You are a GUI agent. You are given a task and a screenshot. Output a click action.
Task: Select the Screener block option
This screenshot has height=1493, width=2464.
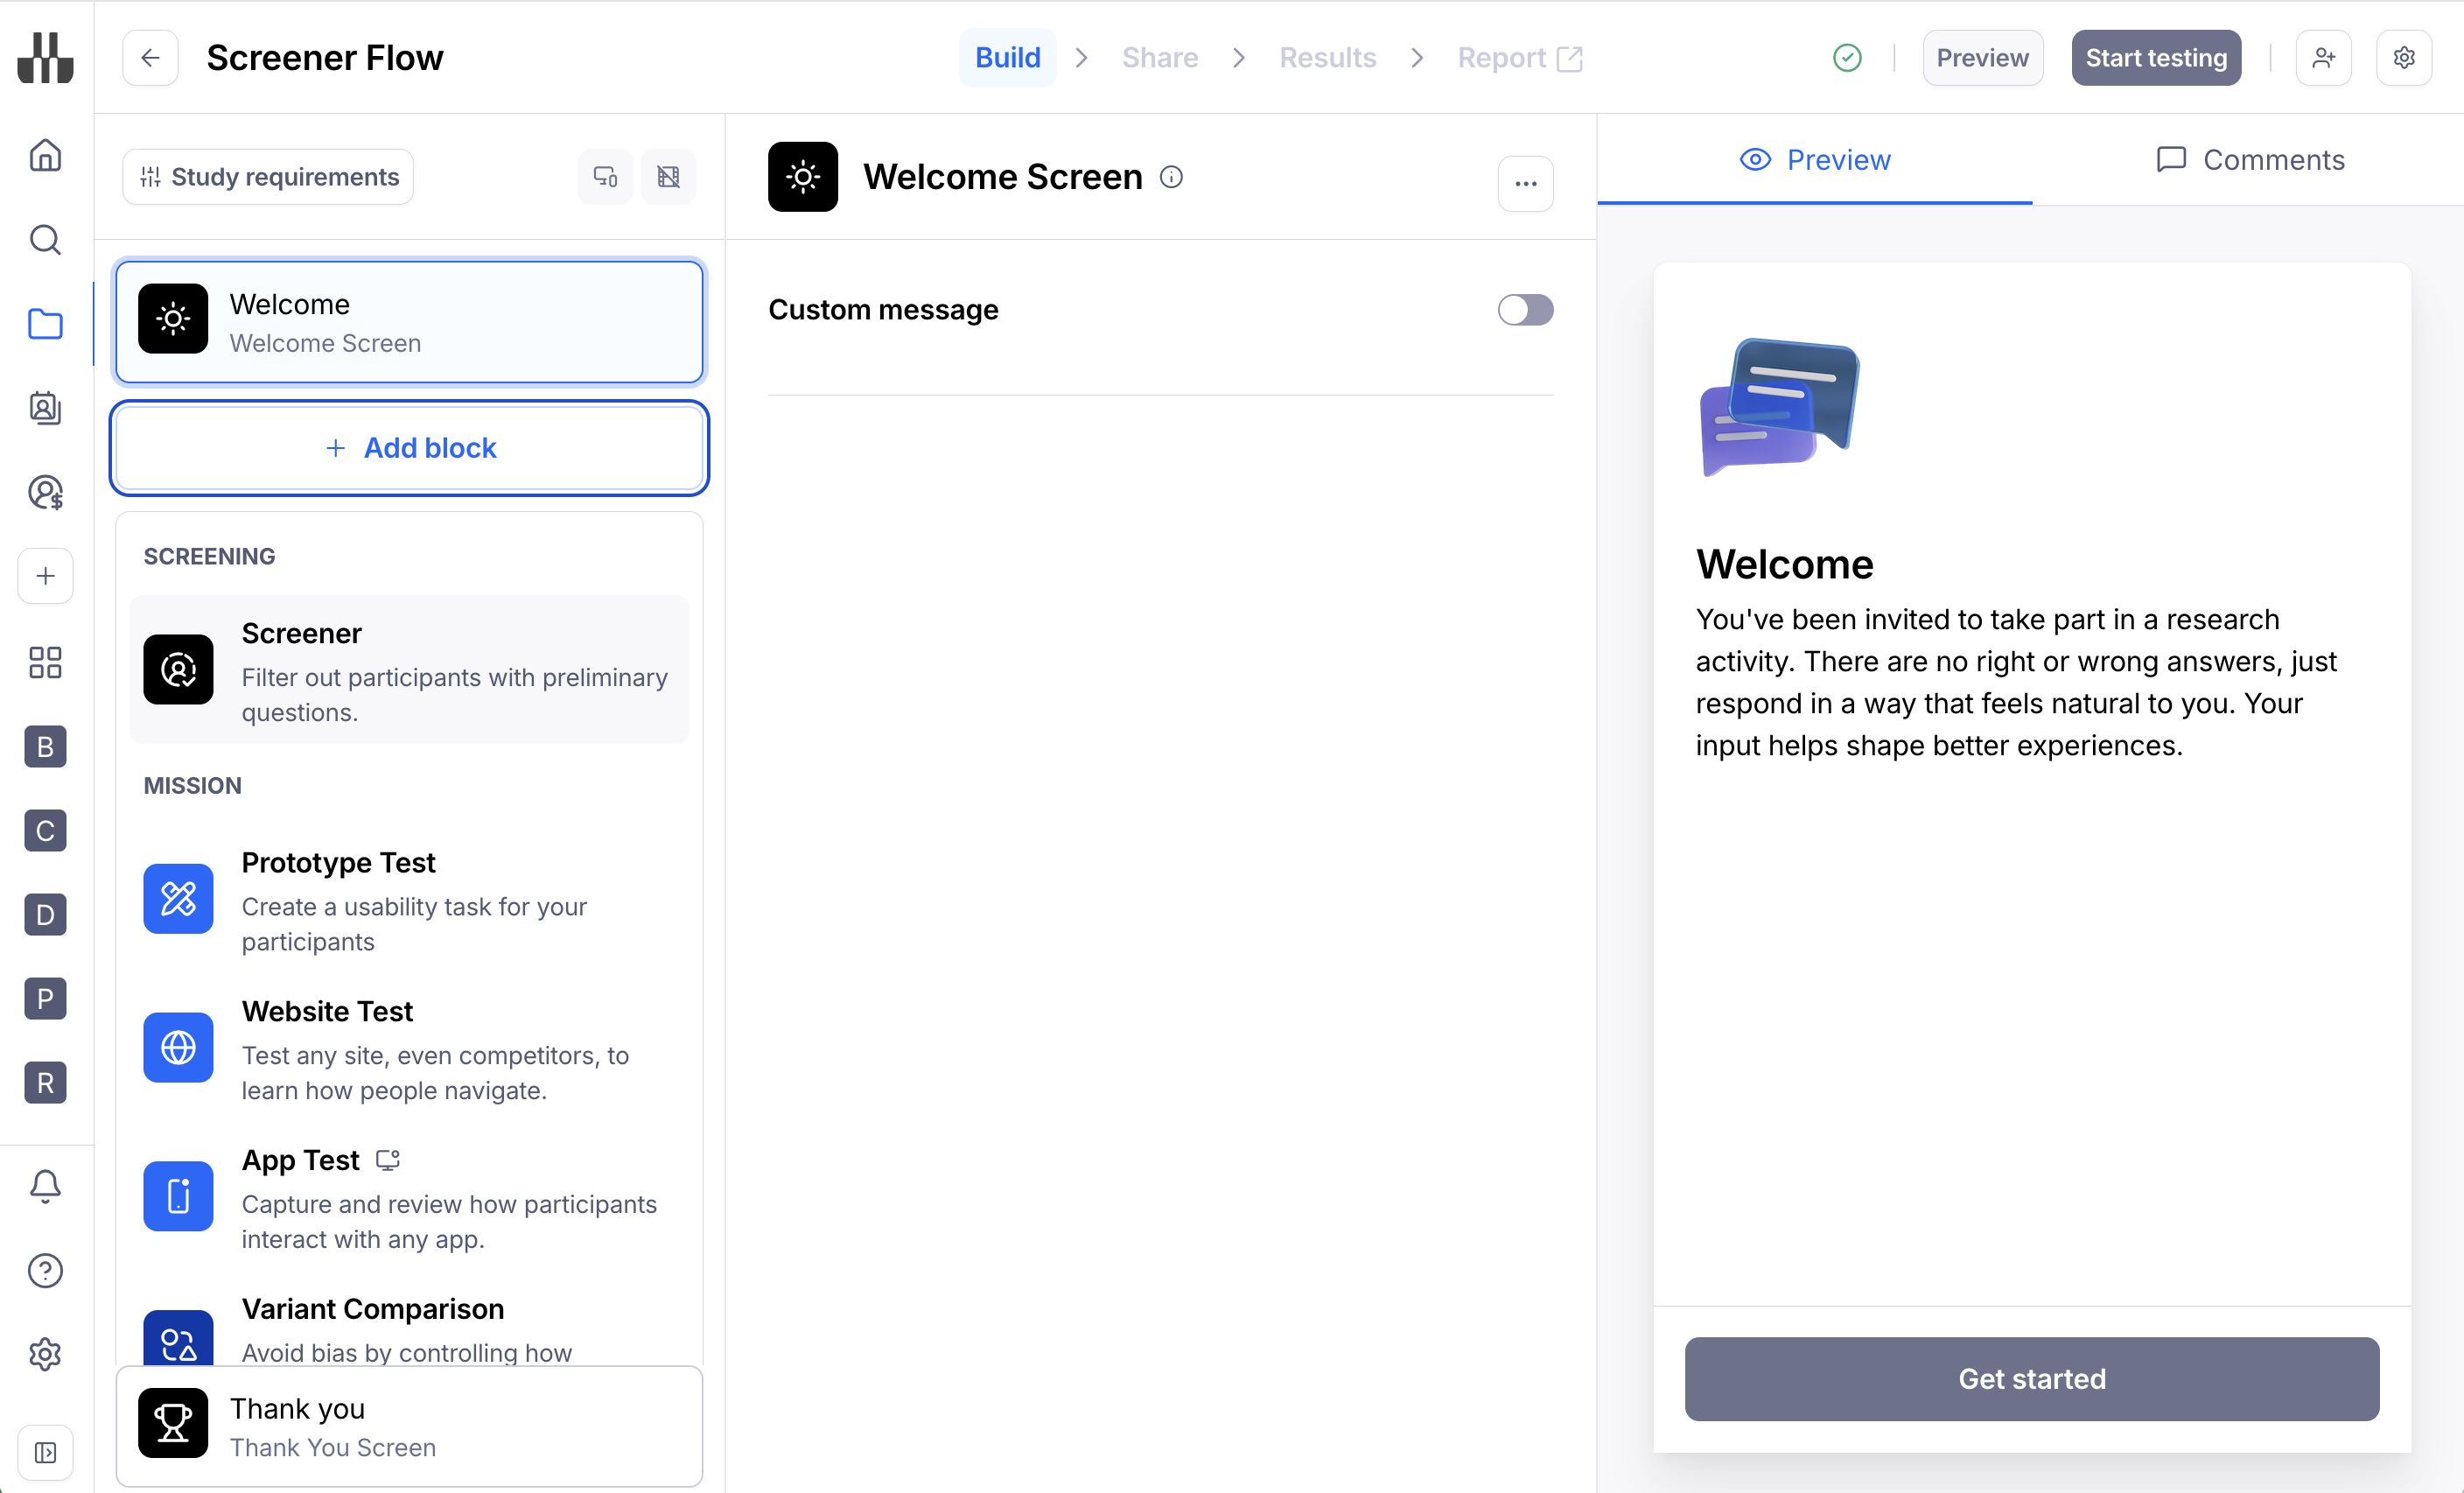[409, 670]
